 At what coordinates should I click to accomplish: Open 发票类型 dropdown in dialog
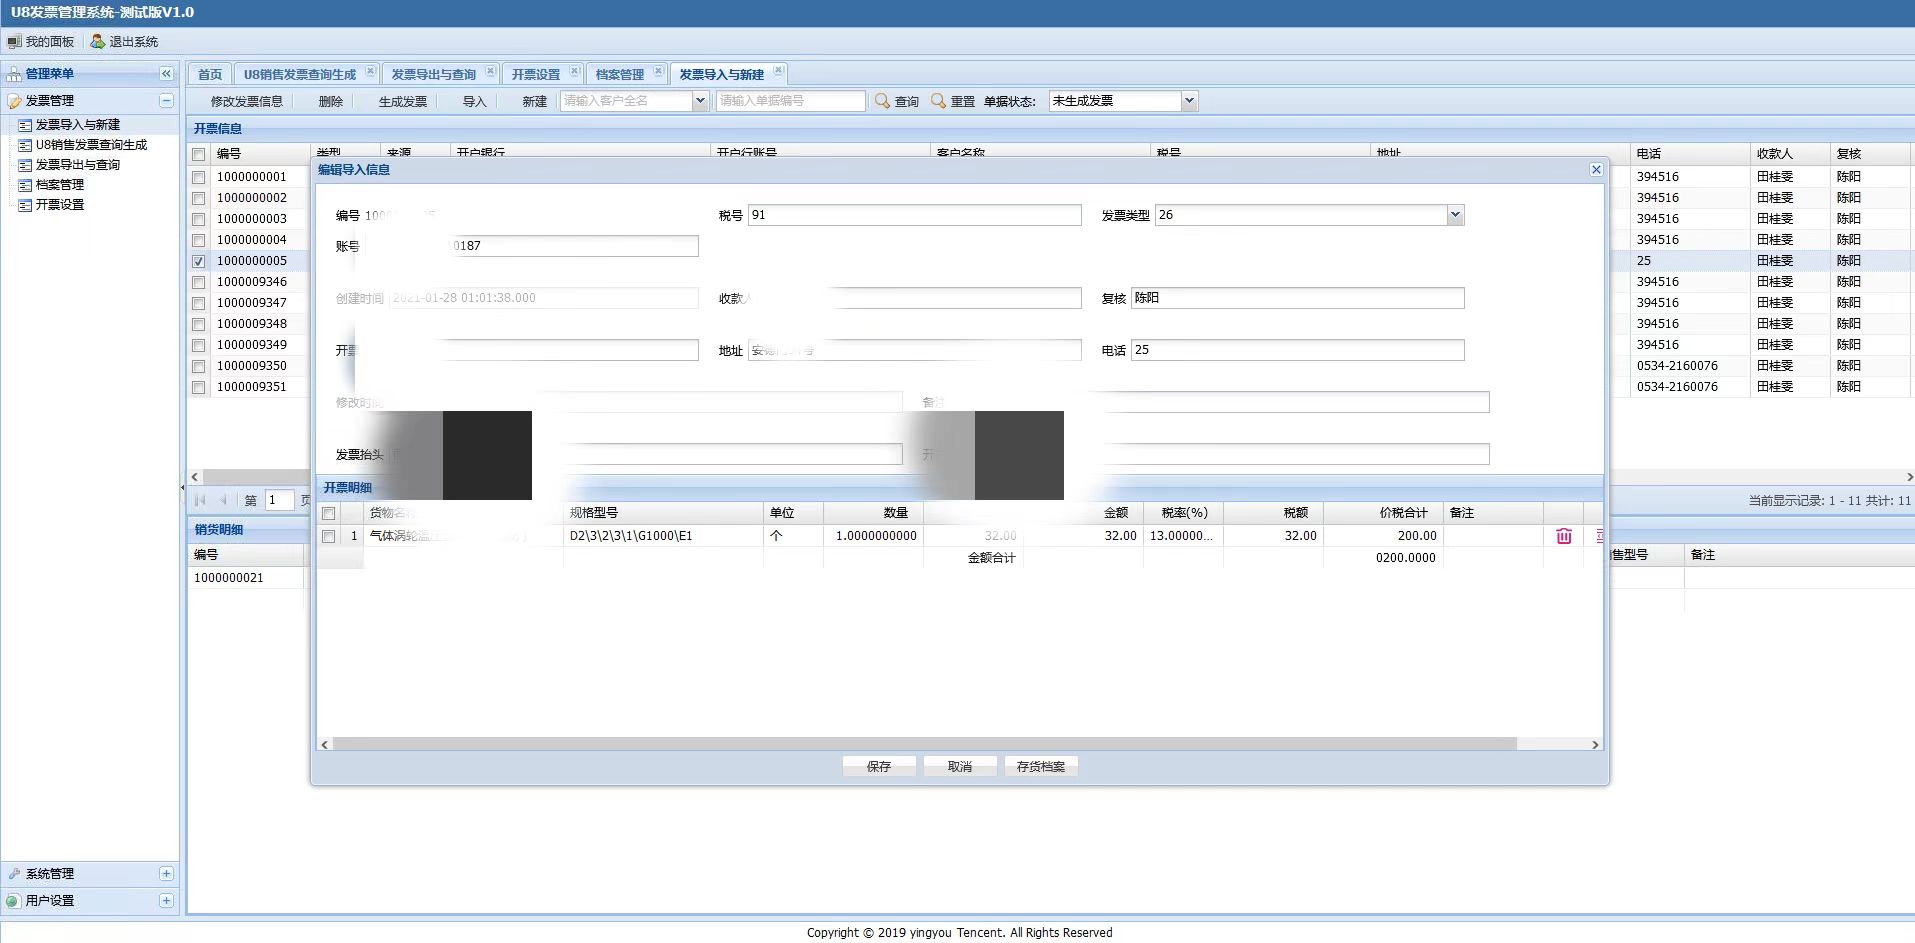point(1455,215)
